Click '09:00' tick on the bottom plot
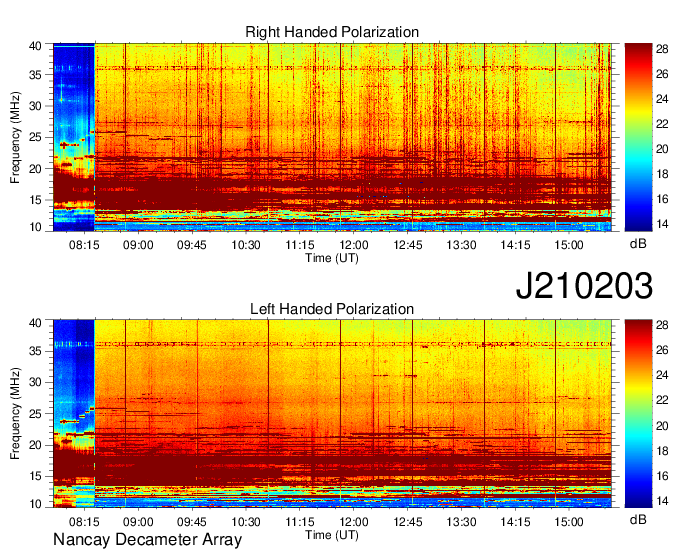Image resolution: width=680 pixels, height=552 pixels. coord(138,522)
